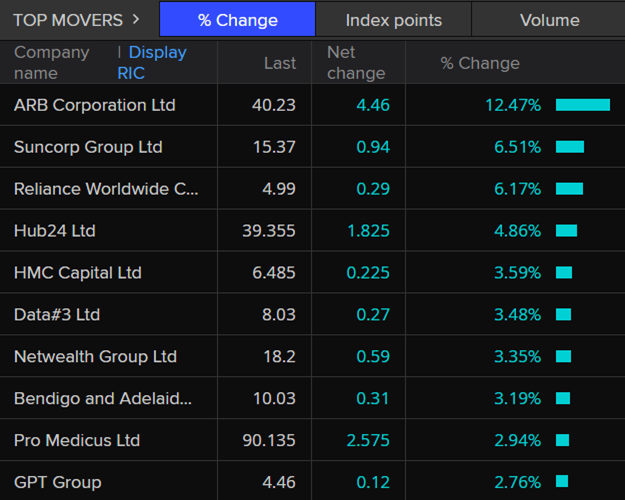This screenshot has height=500, width=625.
Task: Click the 3.35% change value
Action: point(517,356)
